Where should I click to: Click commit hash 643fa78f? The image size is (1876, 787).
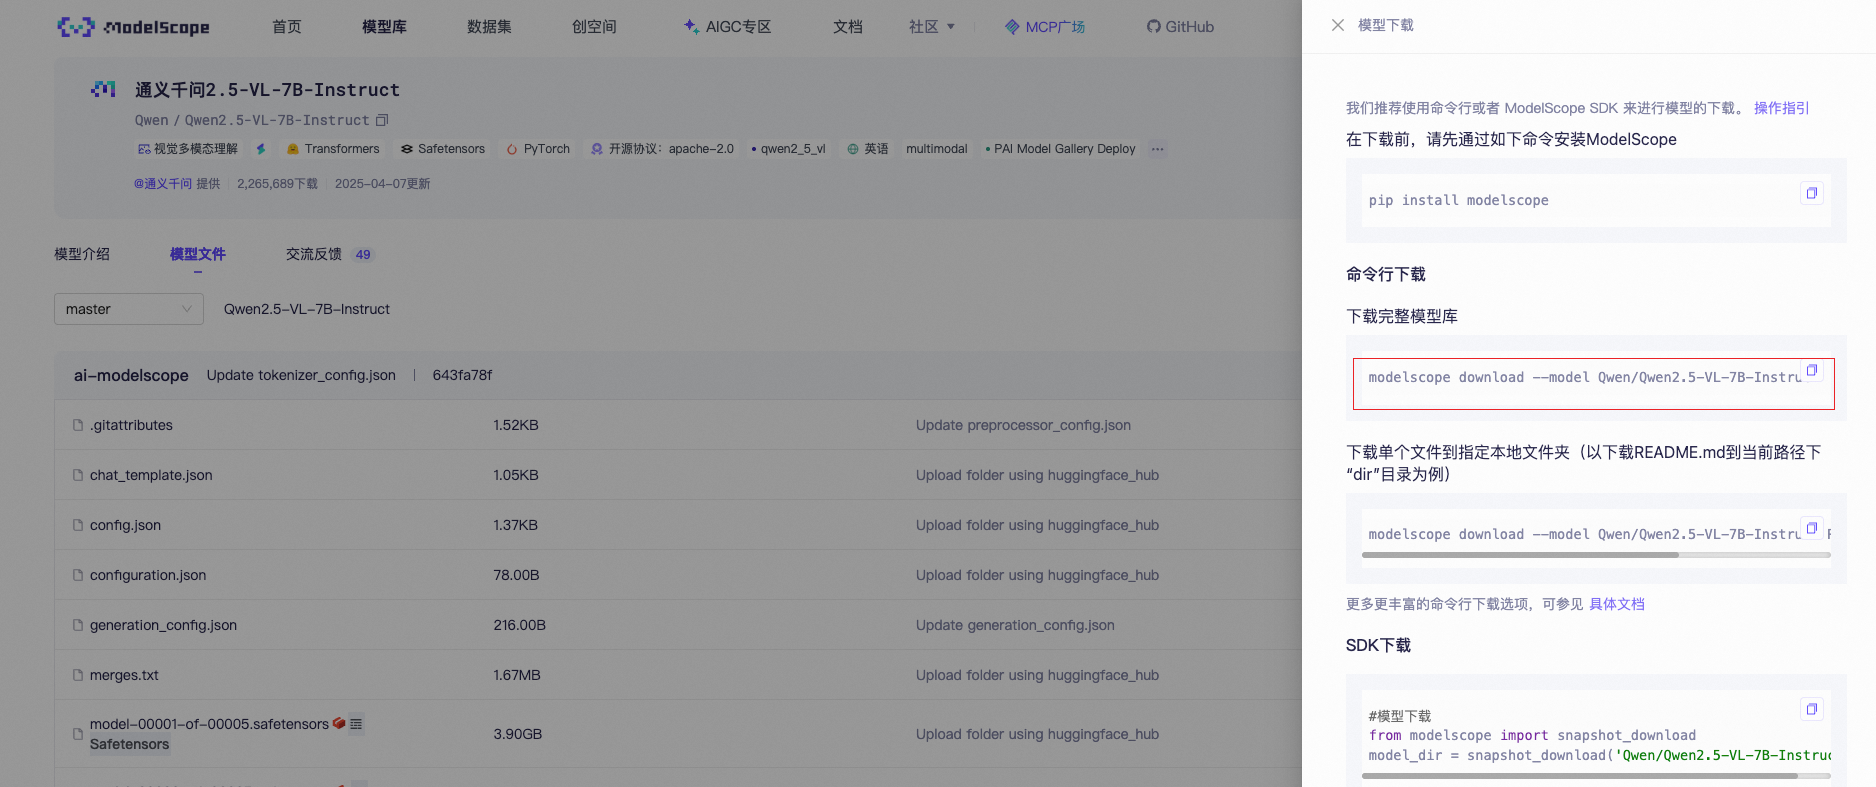[462, 375]
